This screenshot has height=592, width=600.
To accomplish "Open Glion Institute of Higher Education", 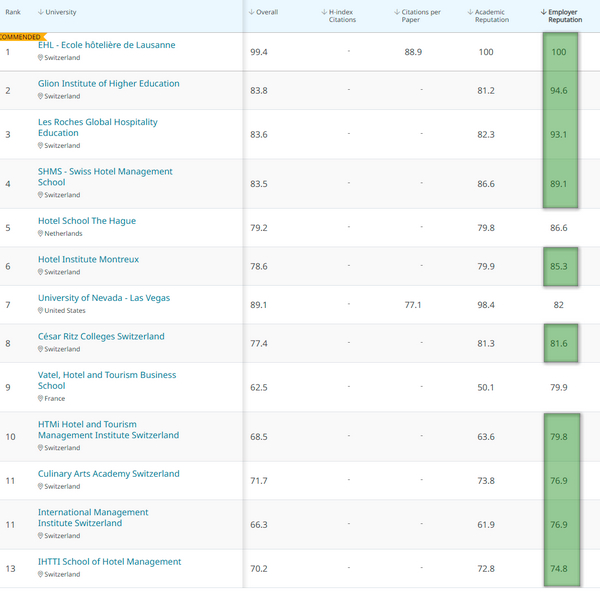I will click(109, 83).
